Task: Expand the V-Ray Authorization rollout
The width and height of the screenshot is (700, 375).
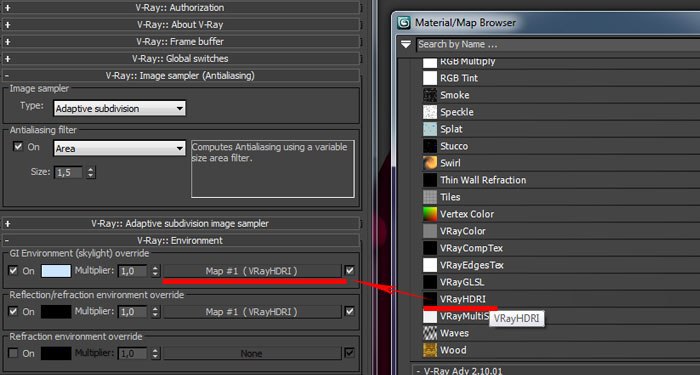Action: 181,8
